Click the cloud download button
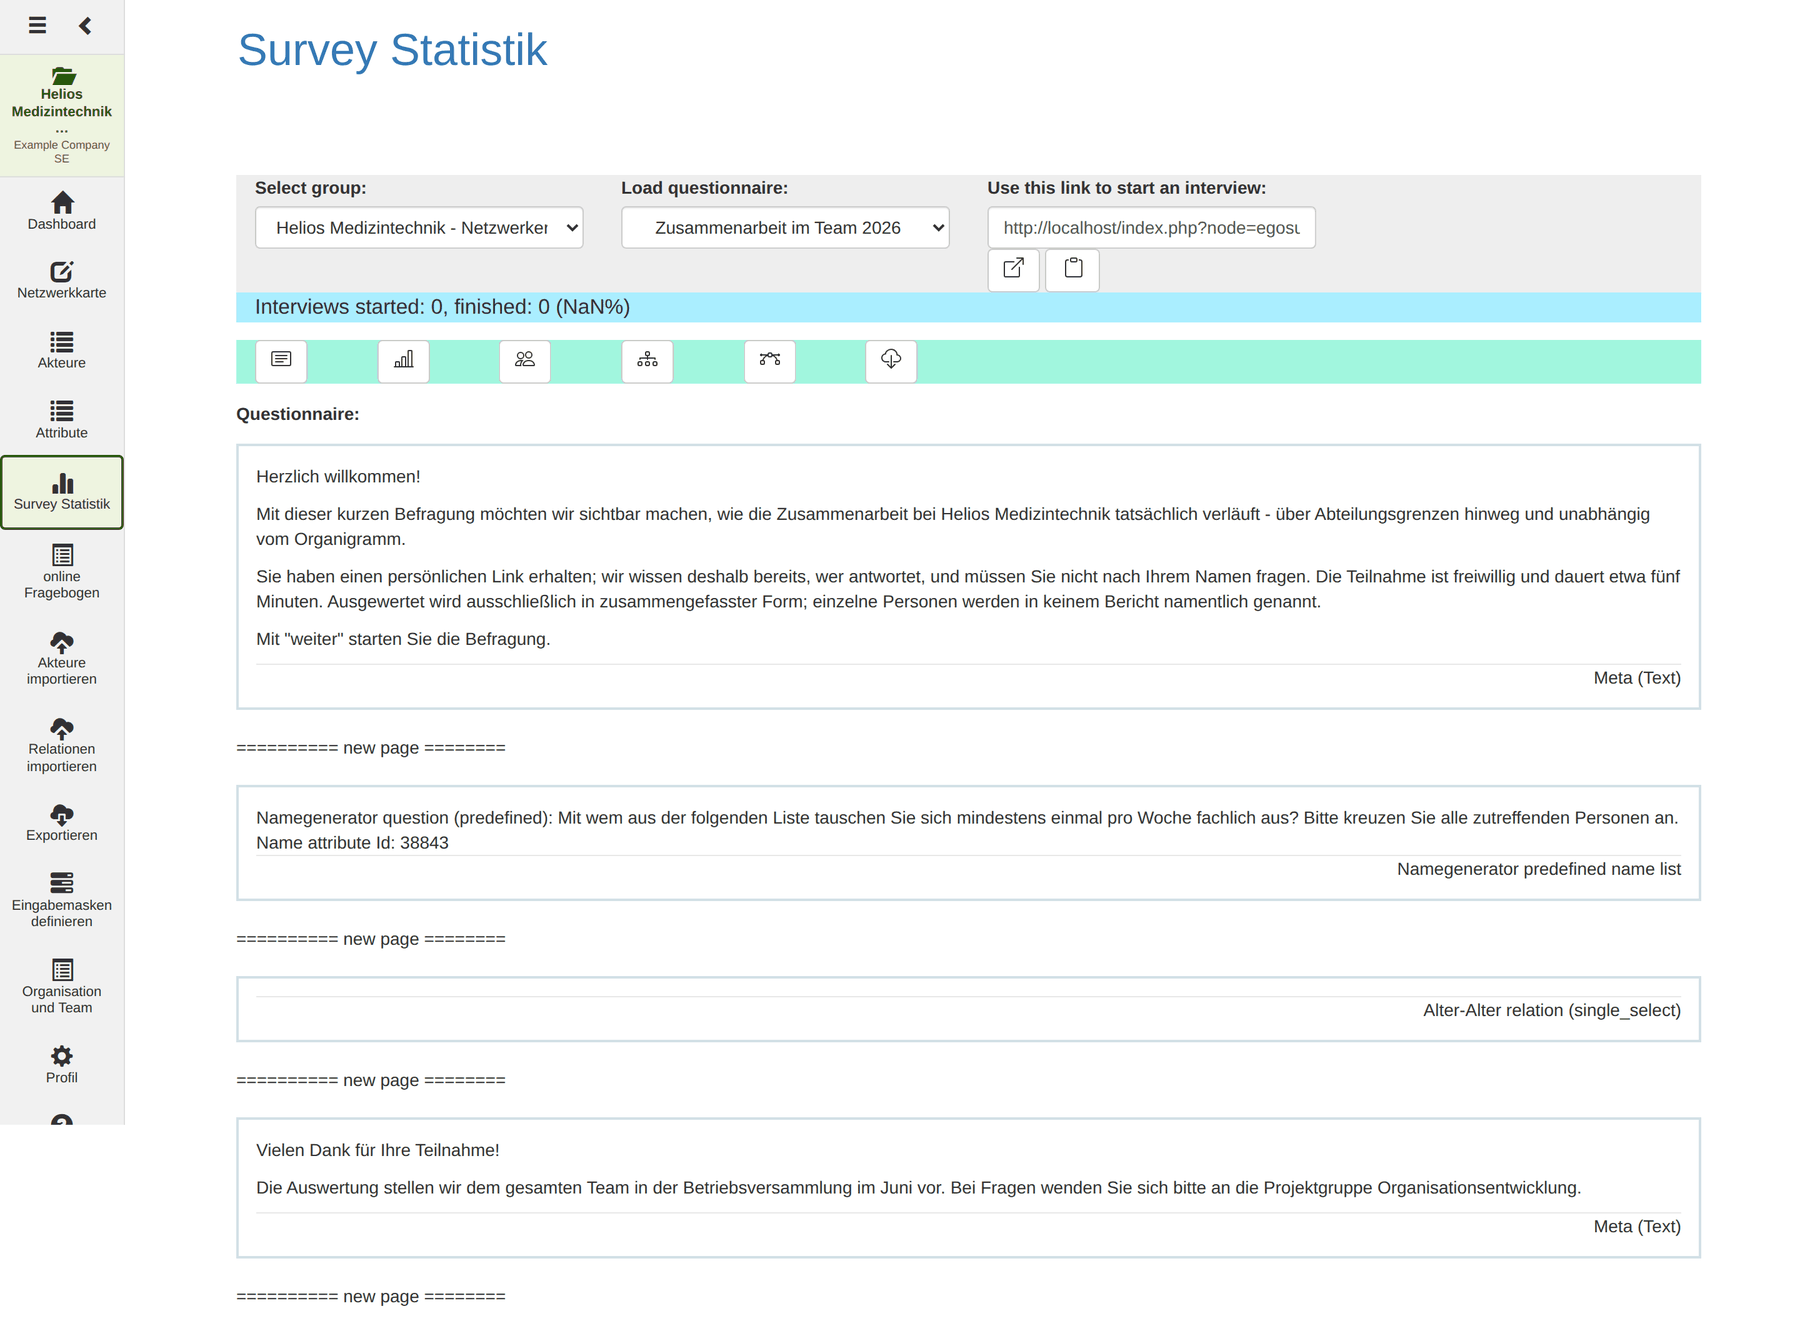 891,361
